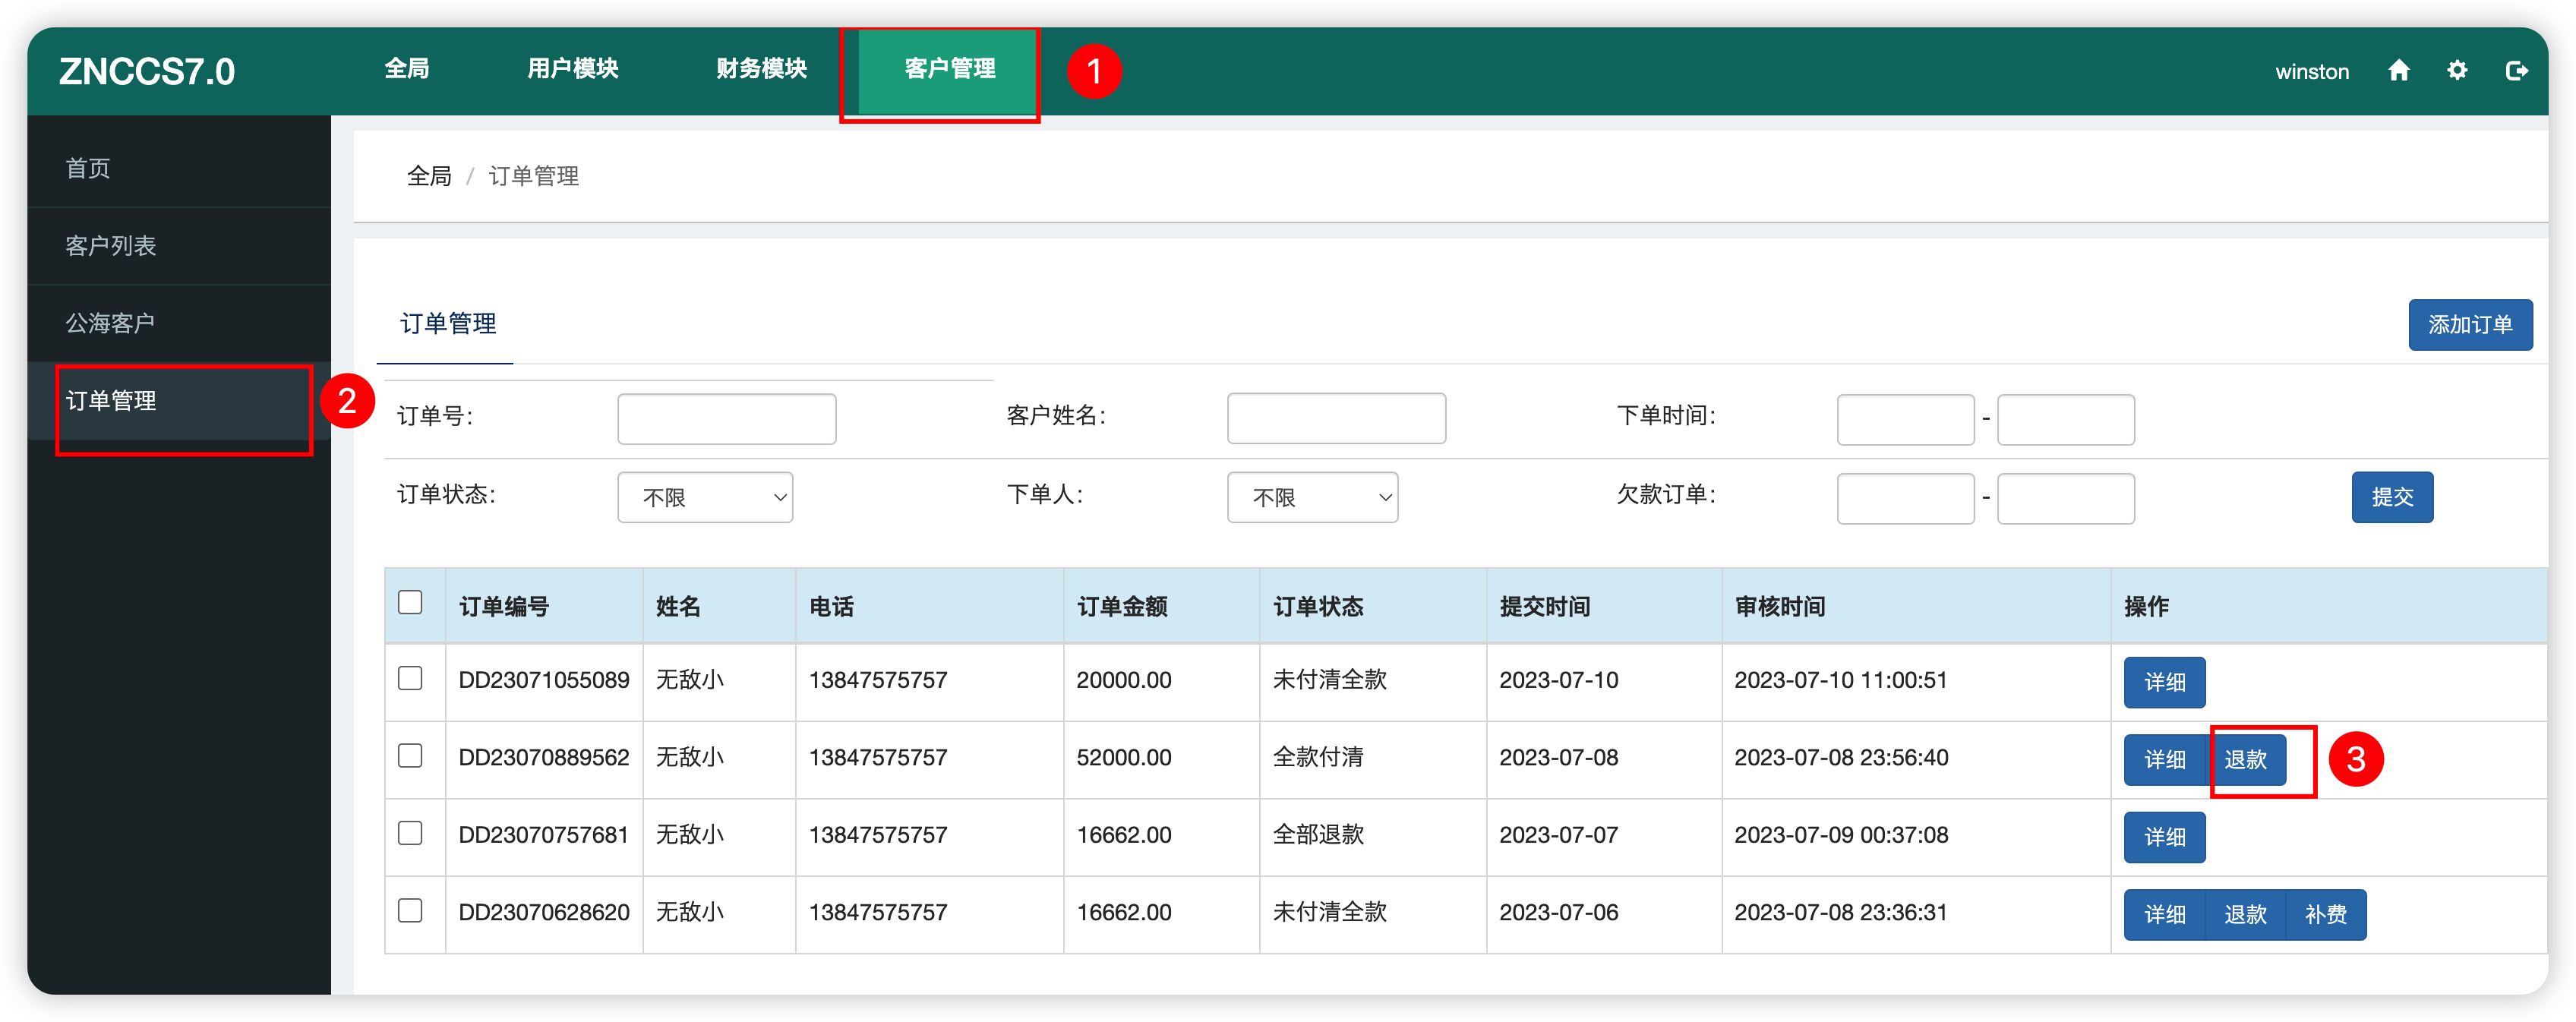
Task: Focus the 下单时间 start date field
Action: [1905, 419]
